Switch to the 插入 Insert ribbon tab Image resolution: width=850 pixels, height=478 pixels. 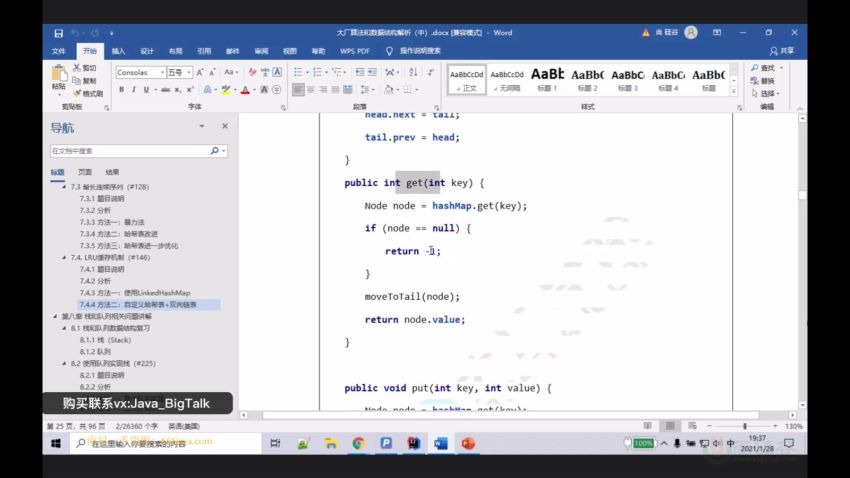coord(118,51)
